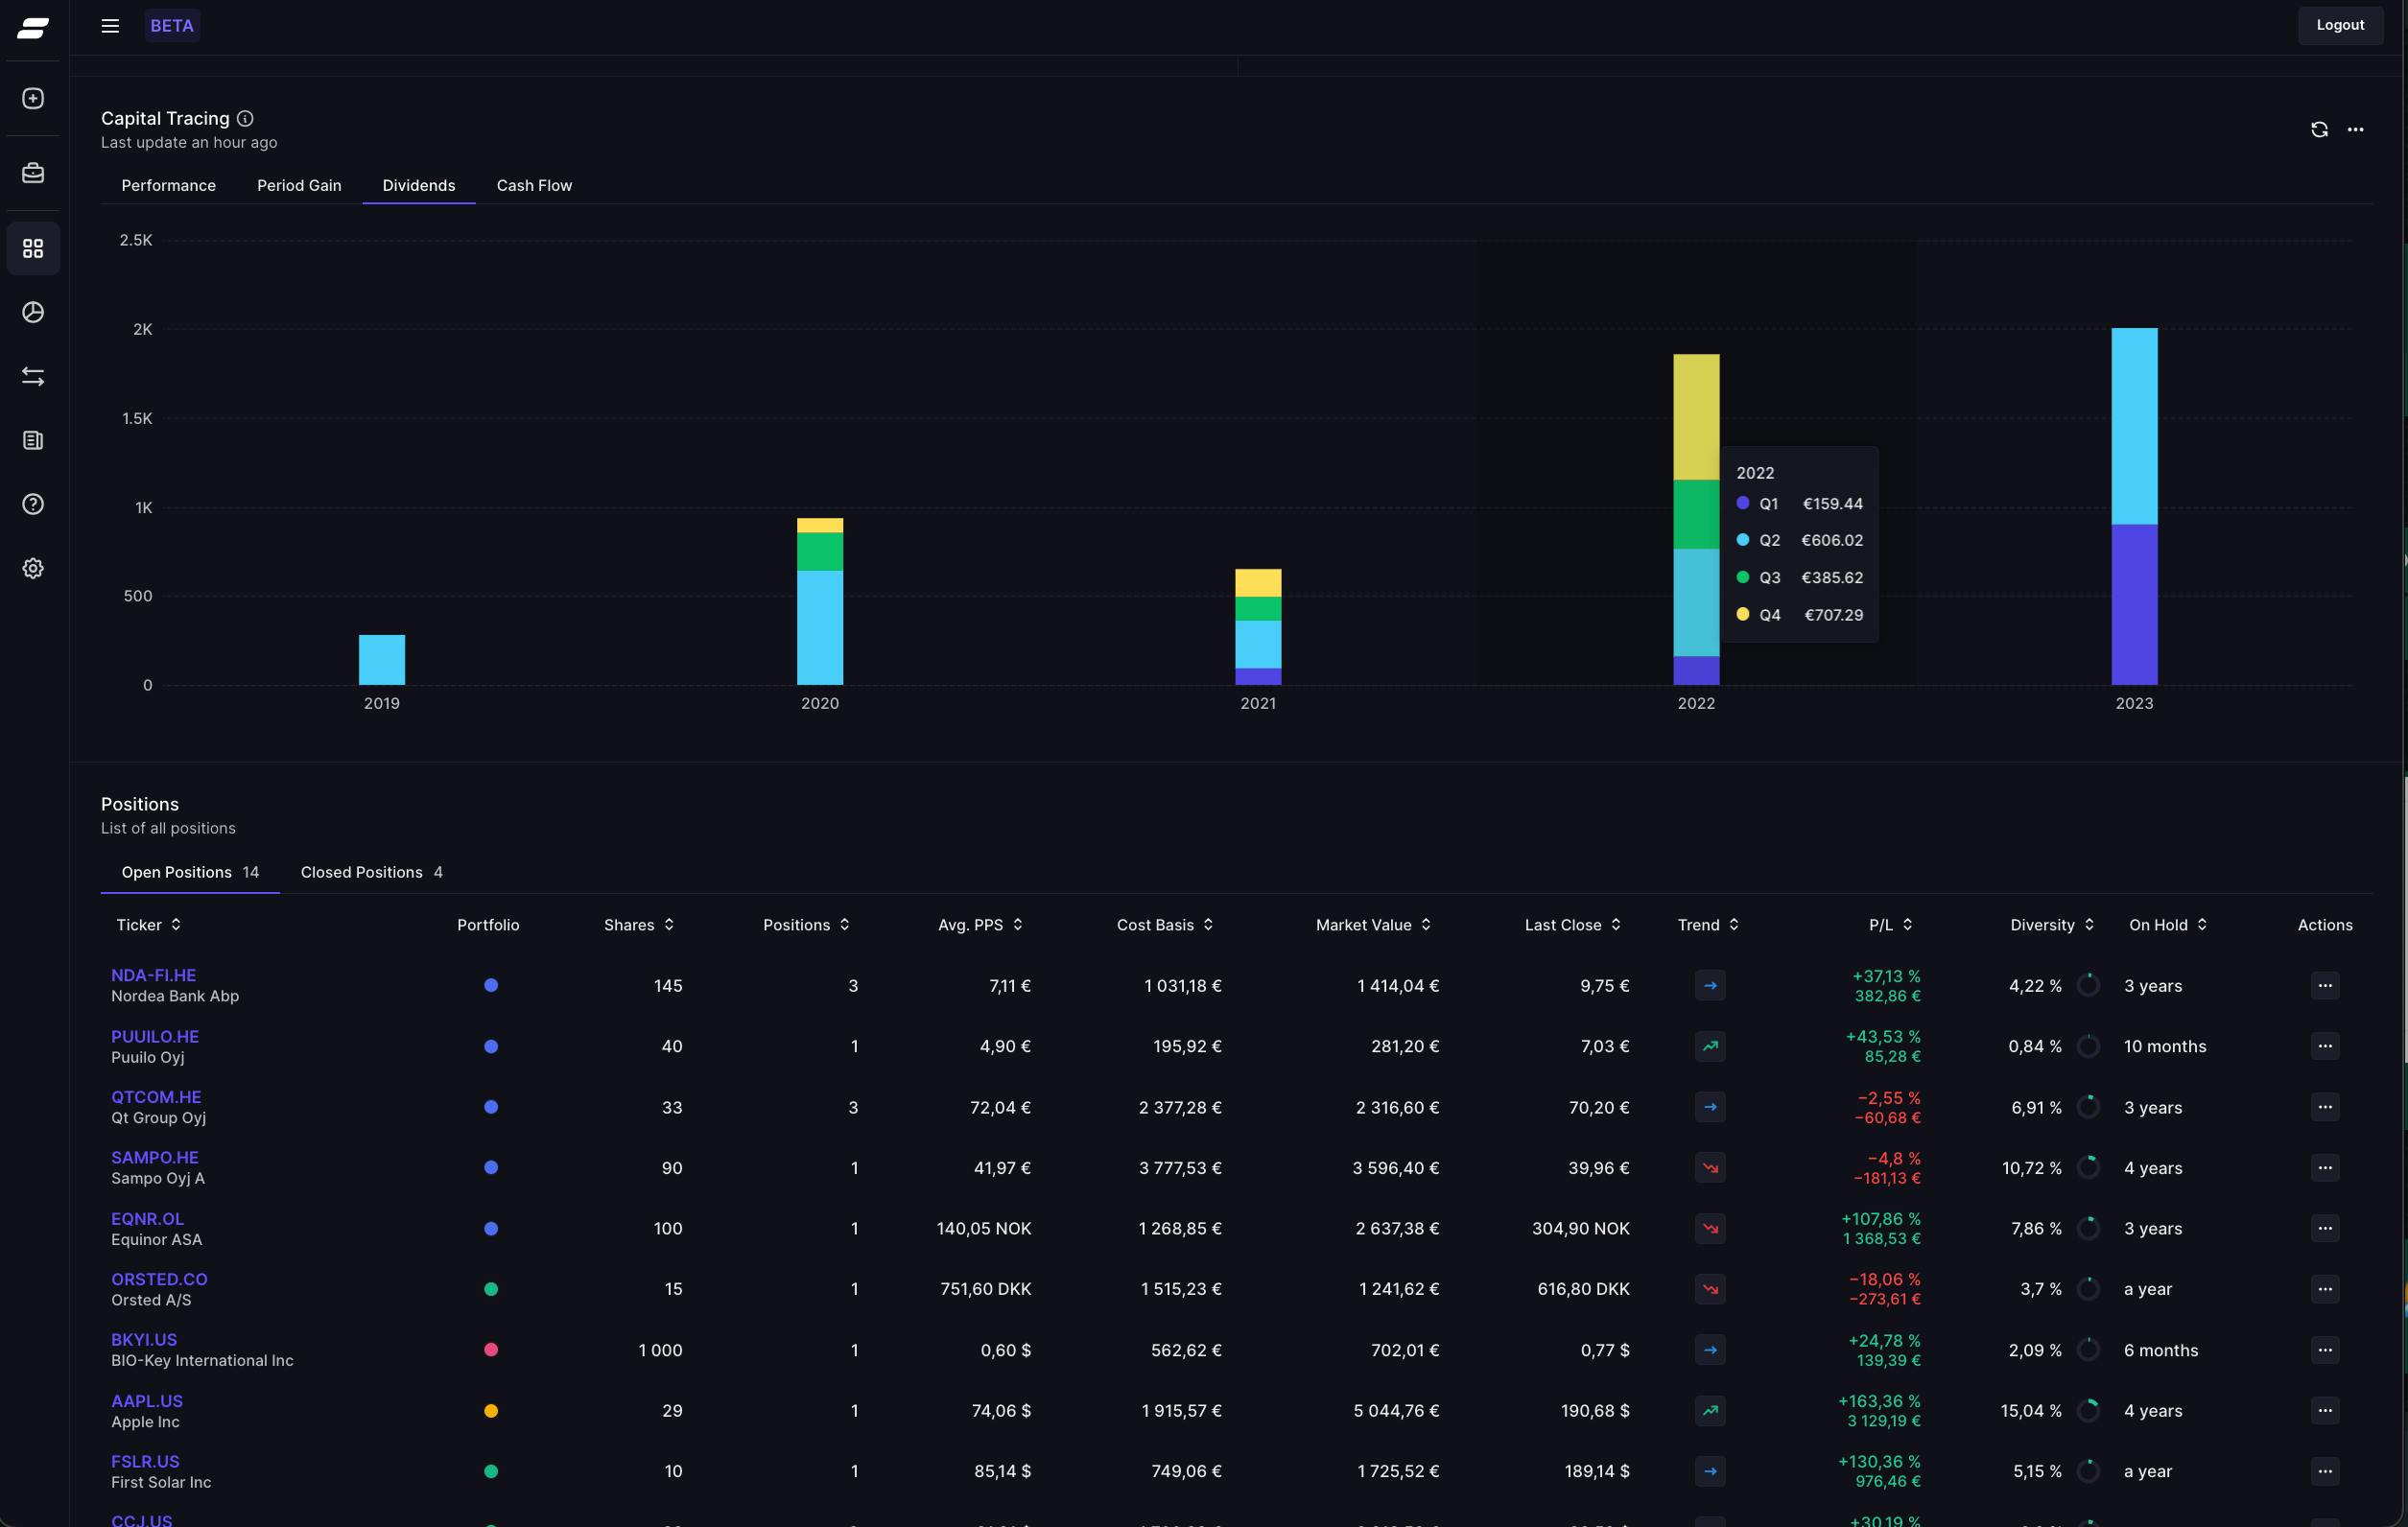2408x1527 pixels.
Task: Click trend icon for NDA-FI.HE row
Action: [1710, 985]
